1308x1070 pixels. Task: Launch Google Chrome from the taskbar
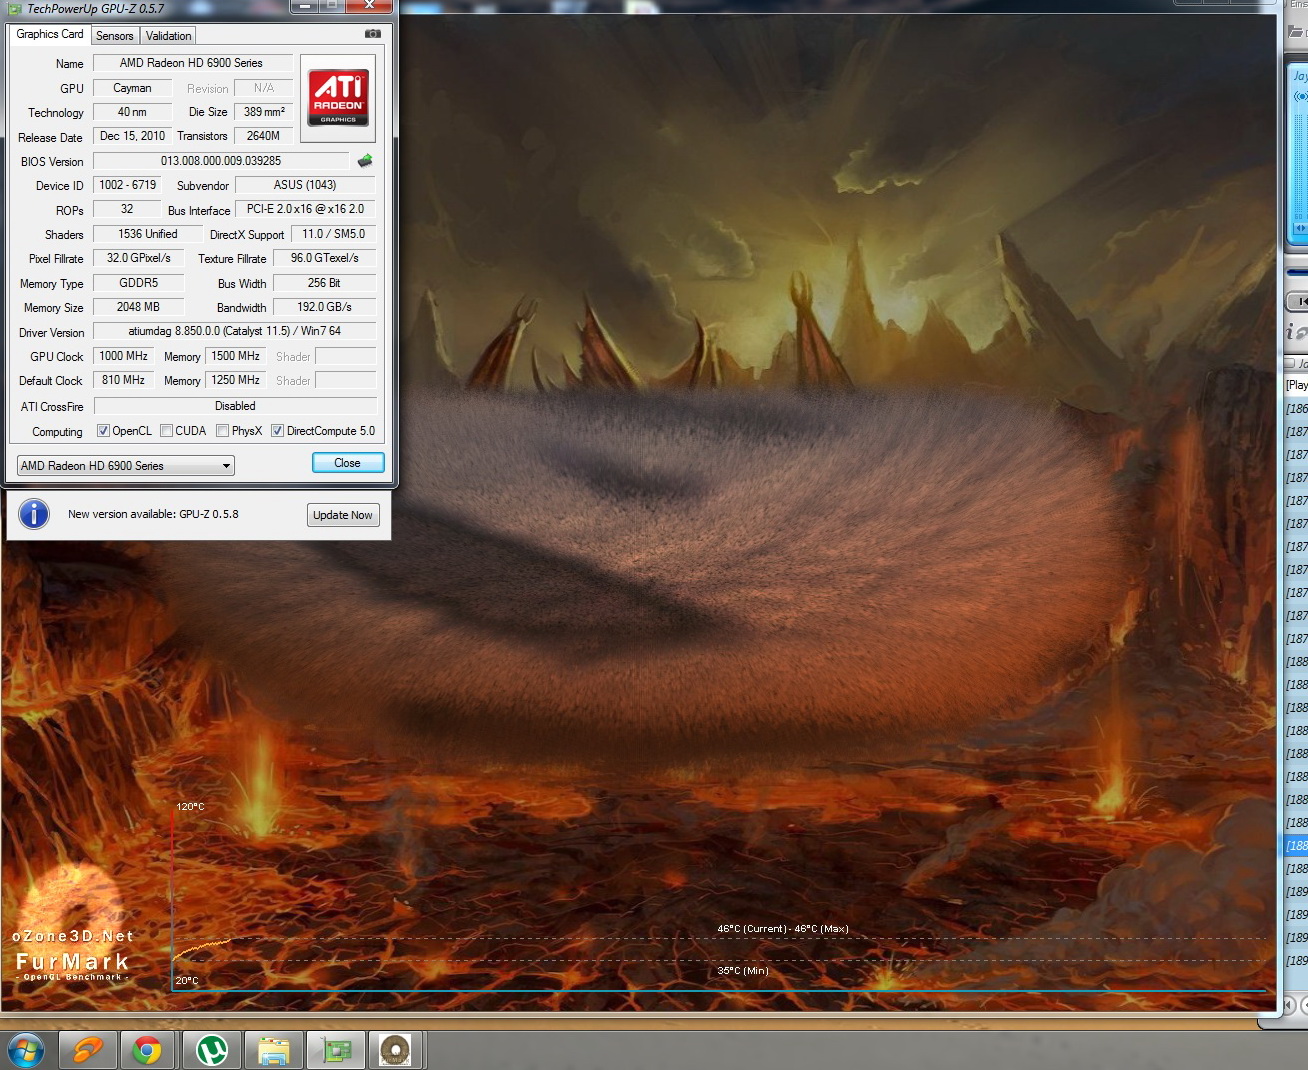pyautogui.click(x=148, y=1051)
